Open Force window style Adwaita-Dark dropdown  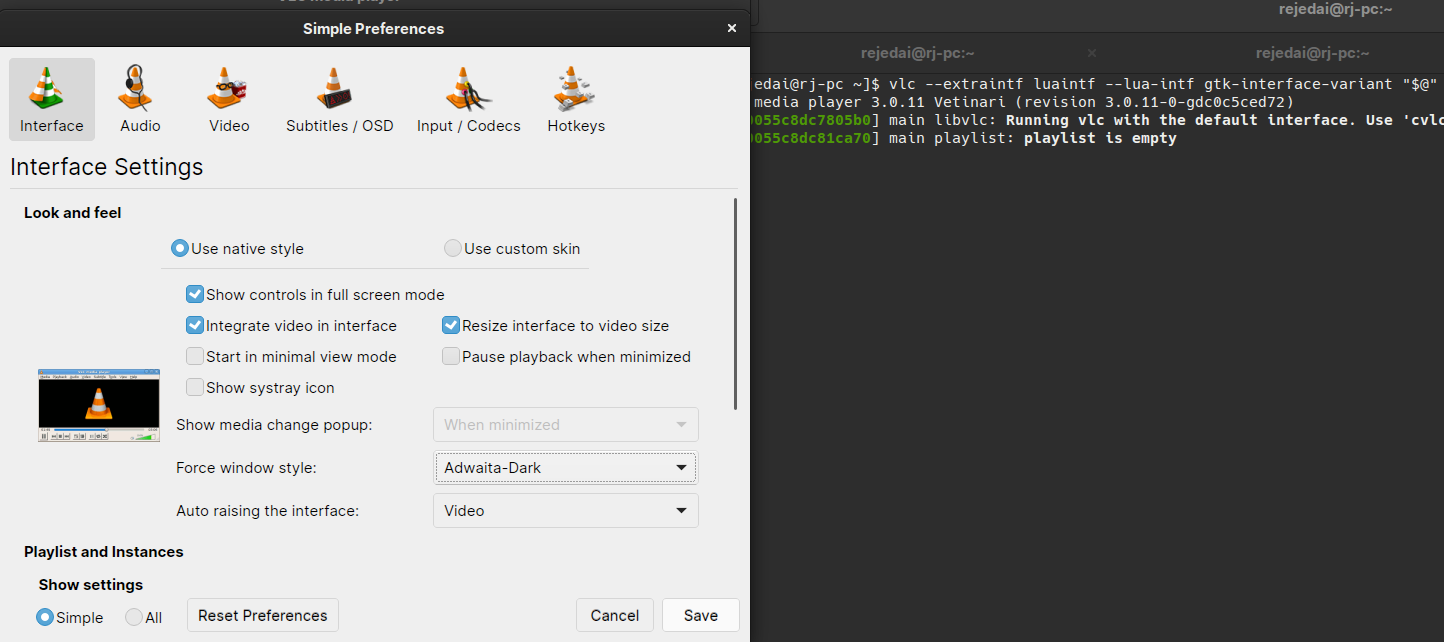[565, 468]
